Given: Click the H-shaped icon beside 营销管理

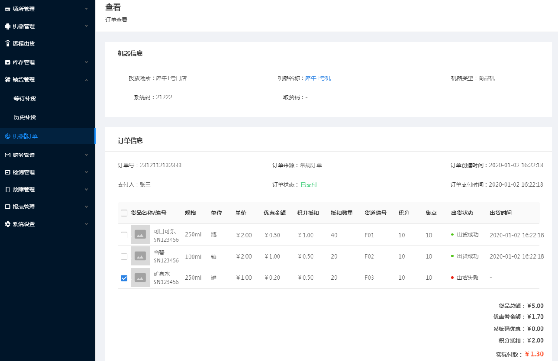Looking at the screenshot, I should point(7,155).
